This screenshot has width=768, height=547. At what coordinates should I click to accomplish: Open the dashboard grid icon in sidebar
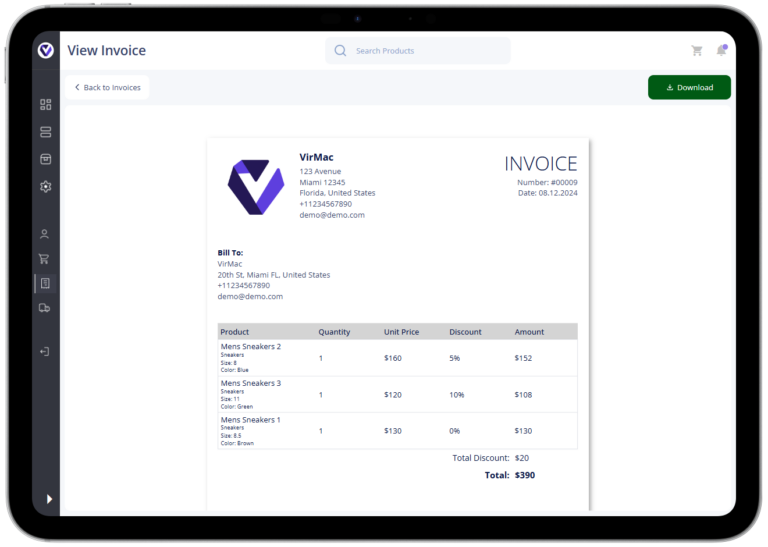[46, 104]
